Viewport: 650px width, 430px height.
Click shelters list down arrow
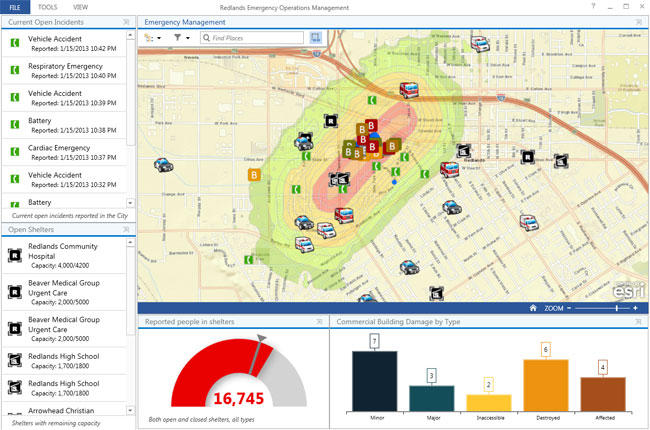[131, 410]
